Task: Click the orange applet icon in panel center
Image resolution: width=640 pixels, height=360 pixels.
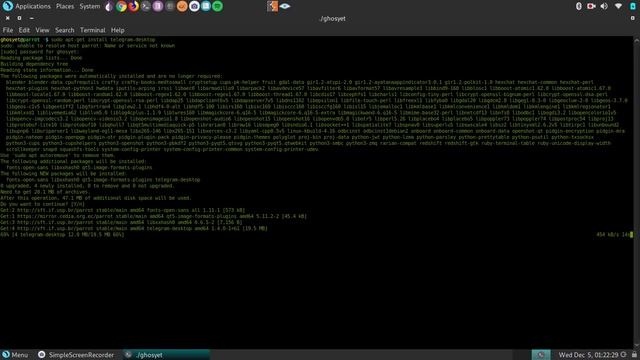Action: click(272, 6)
